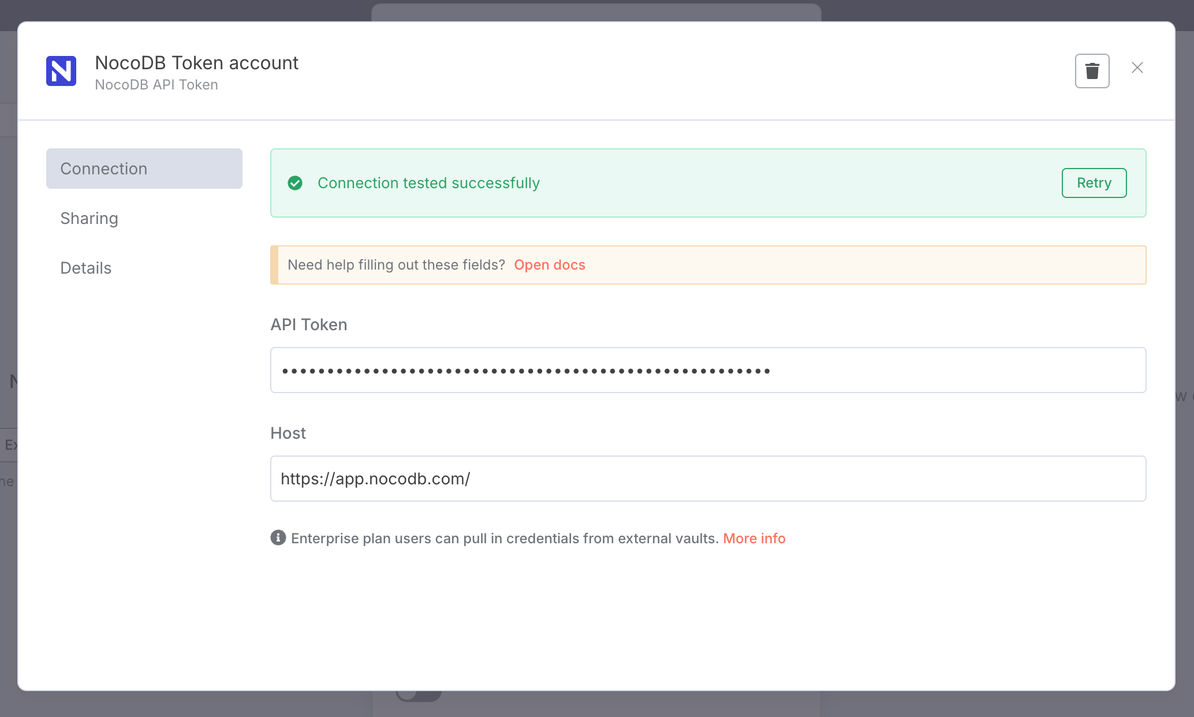The width and height of the screenshot is (1194, 717).
Task: Click 'Need help filling out these fields?' text
Action: [x=396, y=265]
